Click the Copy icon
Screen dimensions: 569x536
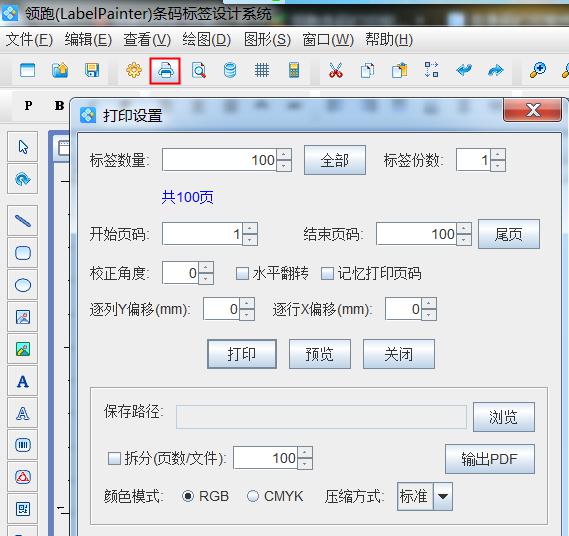click(x=367, y=70)
